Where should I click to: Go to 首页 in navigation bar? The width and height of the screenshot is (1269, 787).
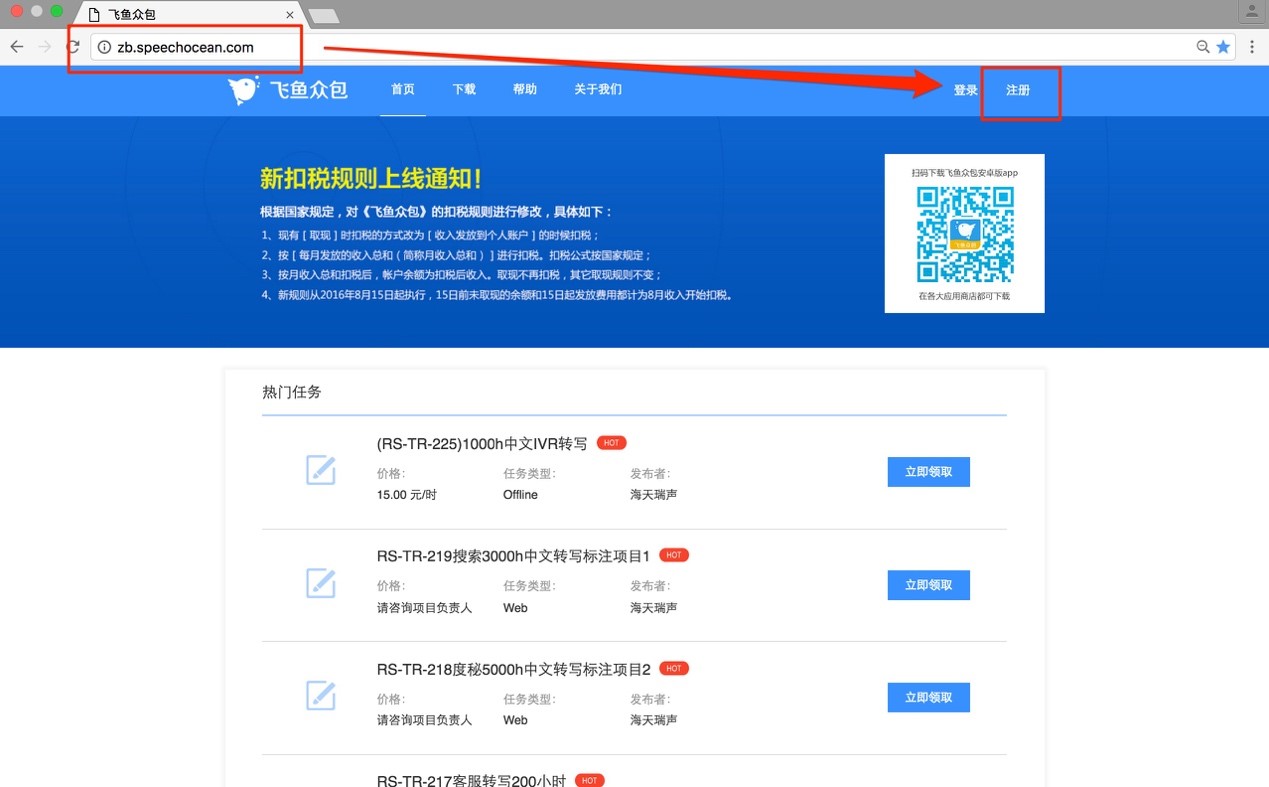click(403, 90)
